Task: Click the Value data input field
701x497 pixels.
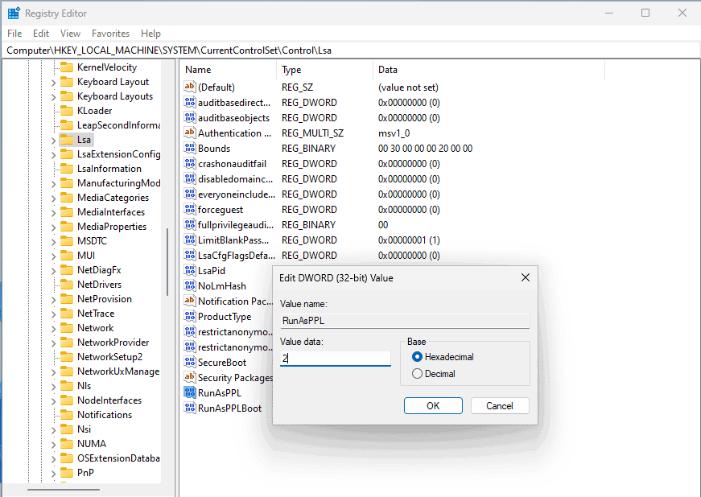Action: [335, 358]
